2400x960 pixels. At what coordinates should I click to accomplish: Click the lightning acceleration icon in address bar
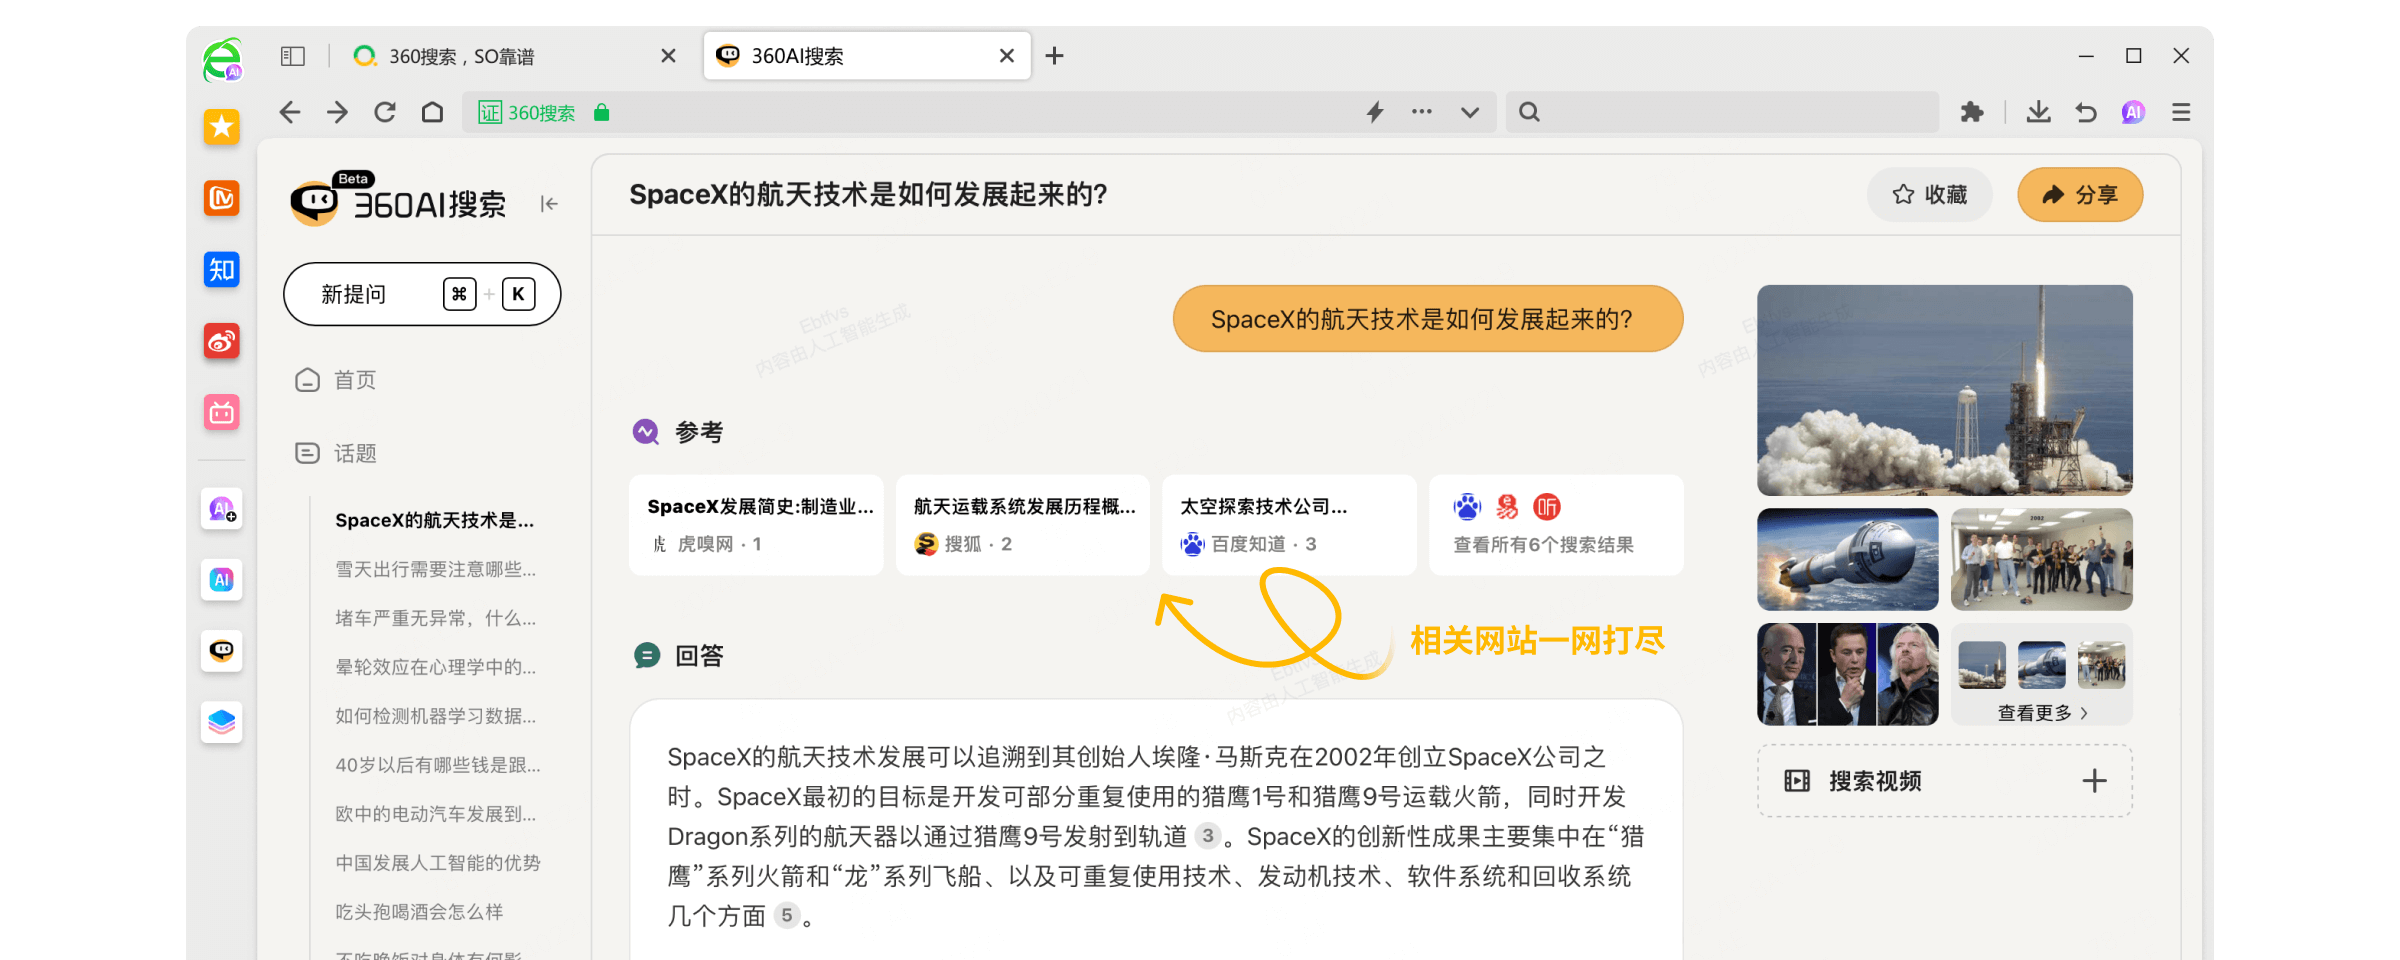coord(1374,112)
